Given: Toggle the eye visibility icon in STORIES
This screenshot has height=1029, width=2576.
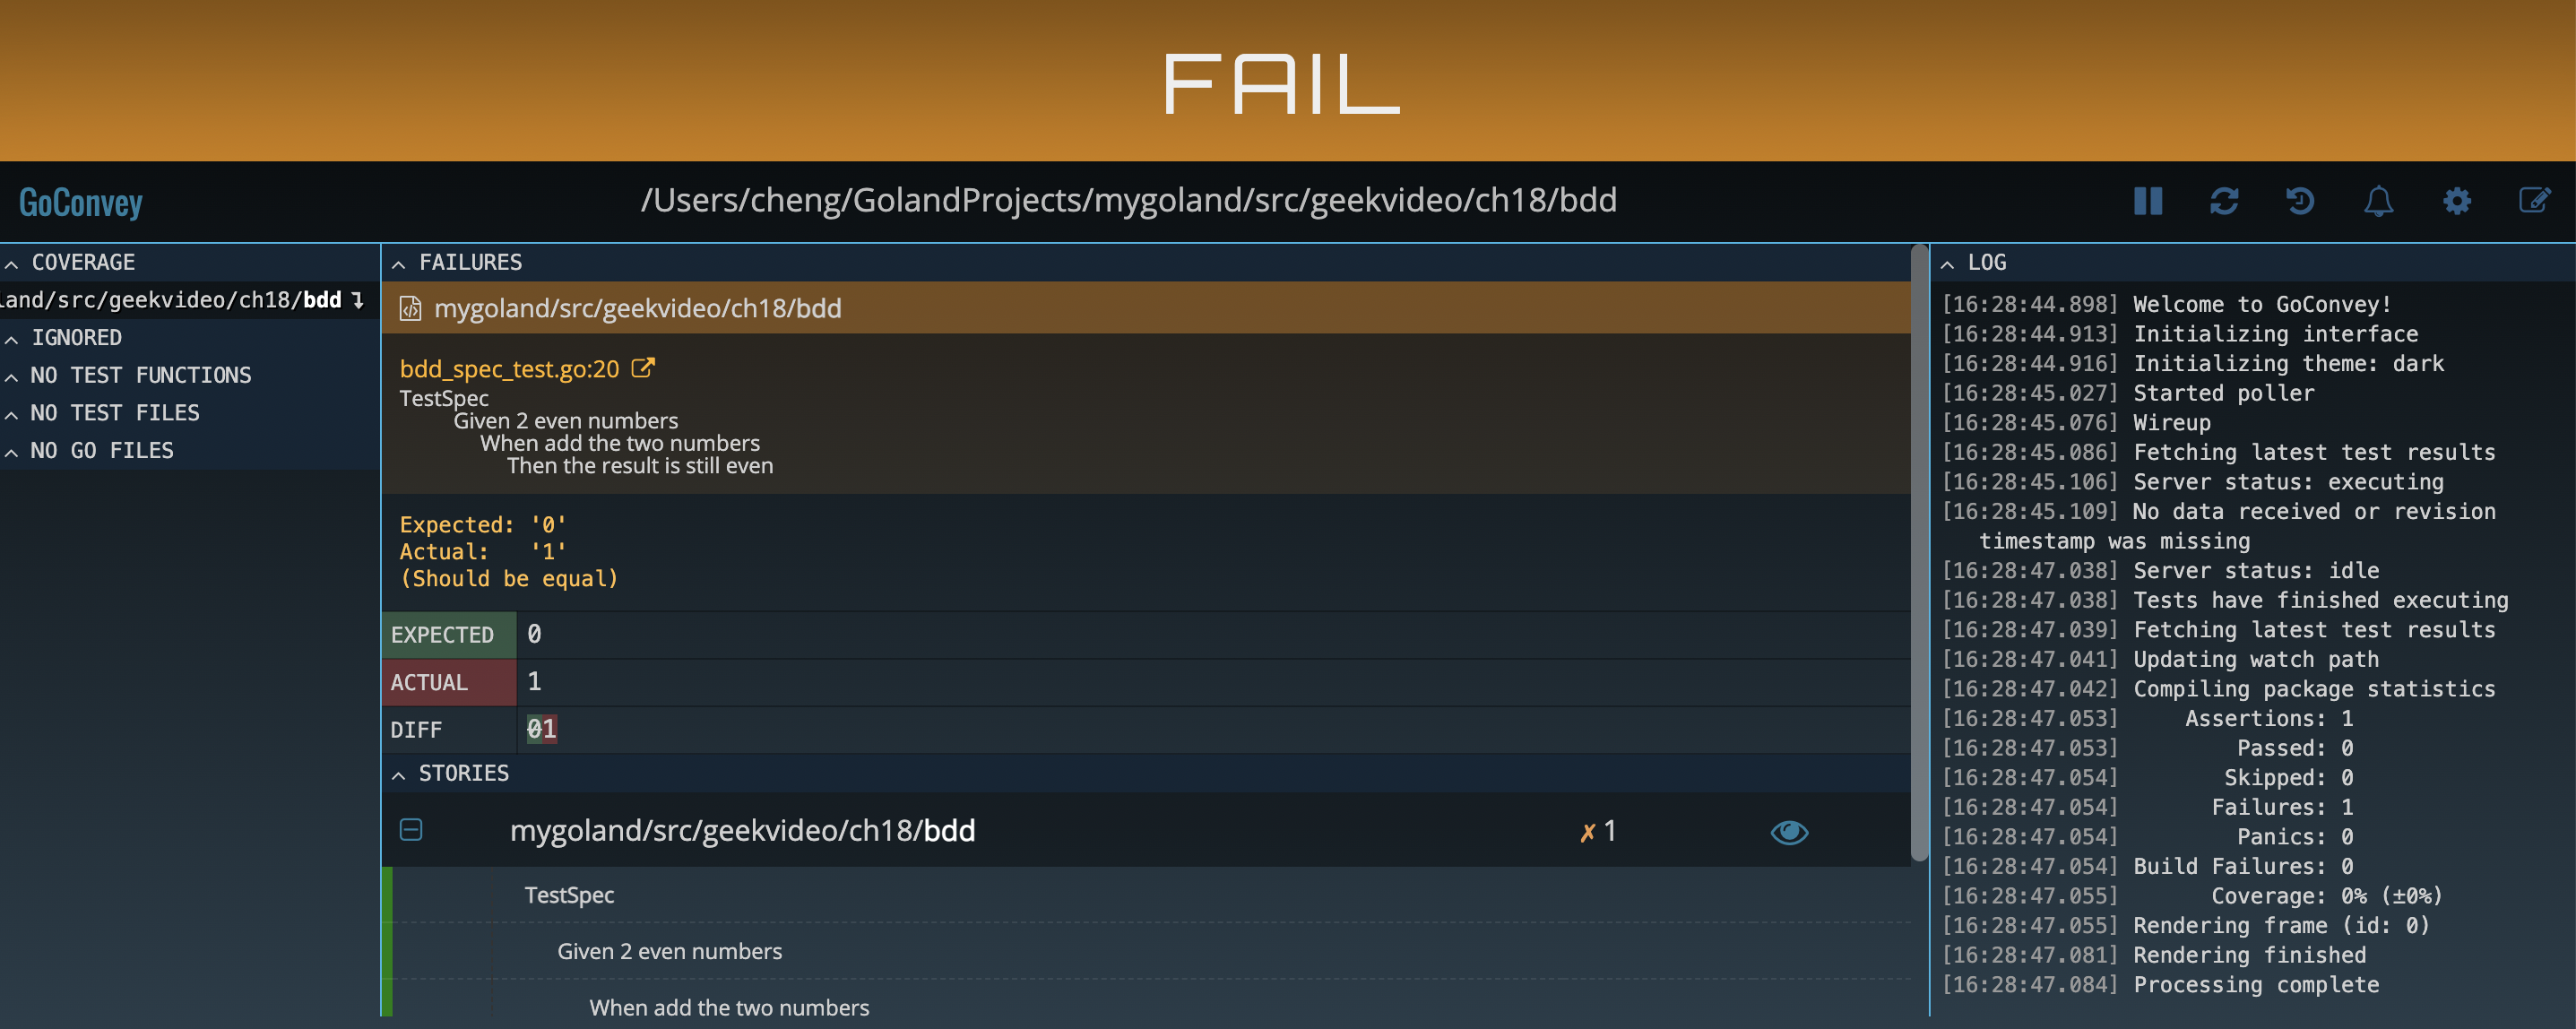Looking at the screenshot, I should [1787, 830].
